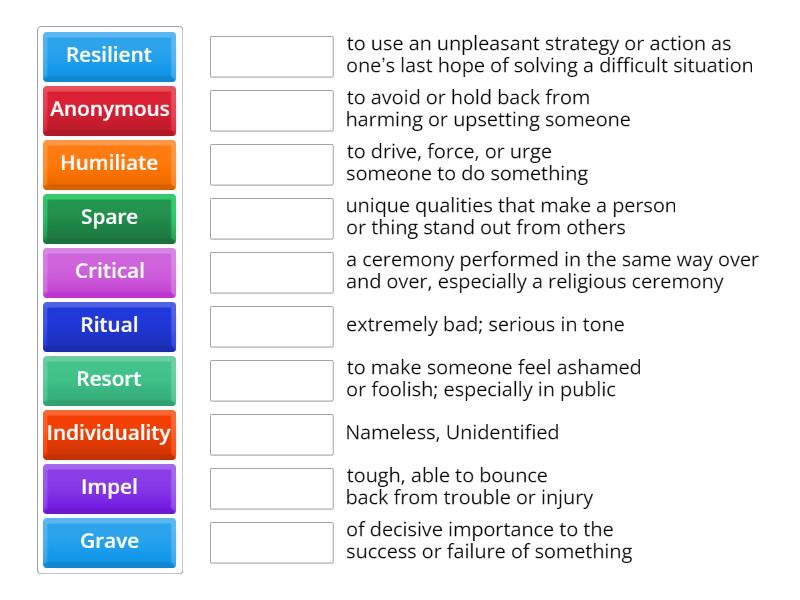Click the slot next to 'extremely bad; serious in tone'

(272, 326)
